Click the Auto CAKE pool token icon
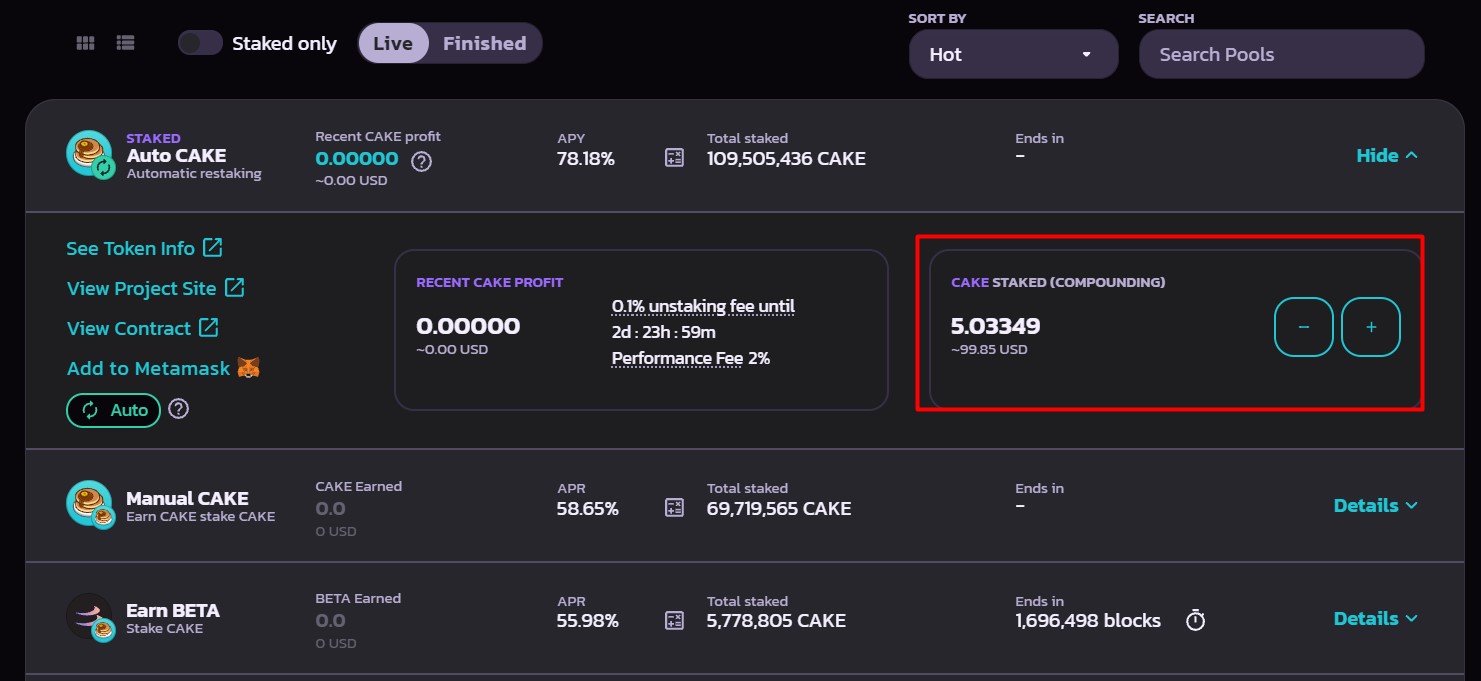This screenshot has height=681, width=1481. [90, 155]
